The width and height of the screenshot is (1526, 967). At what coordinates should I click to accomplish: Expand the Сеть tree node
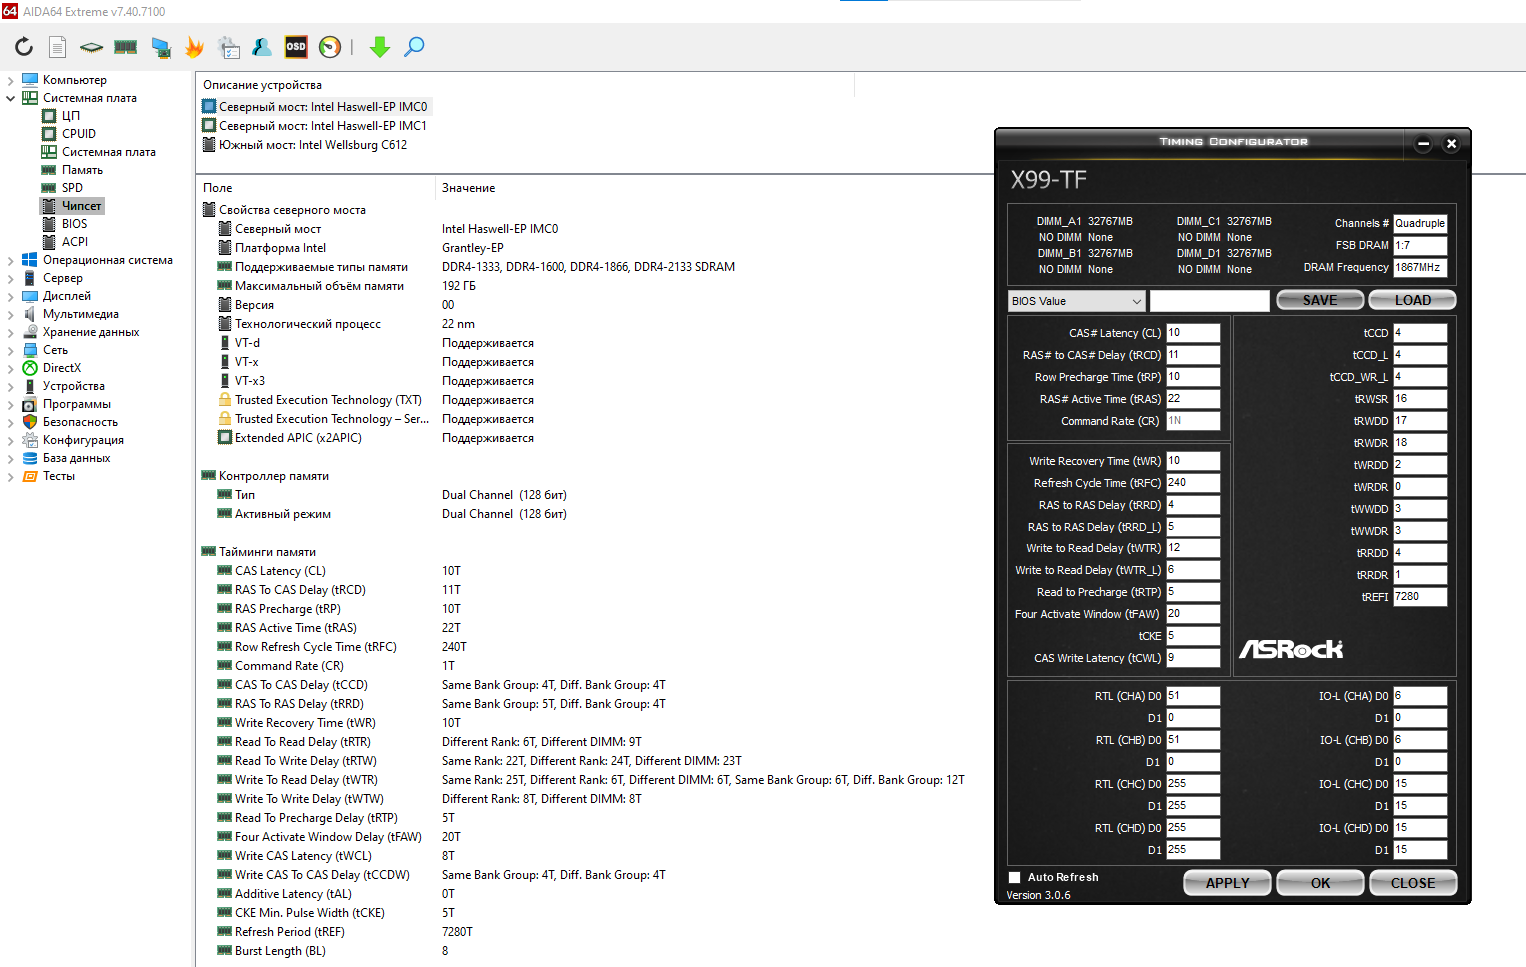point(10,350)
